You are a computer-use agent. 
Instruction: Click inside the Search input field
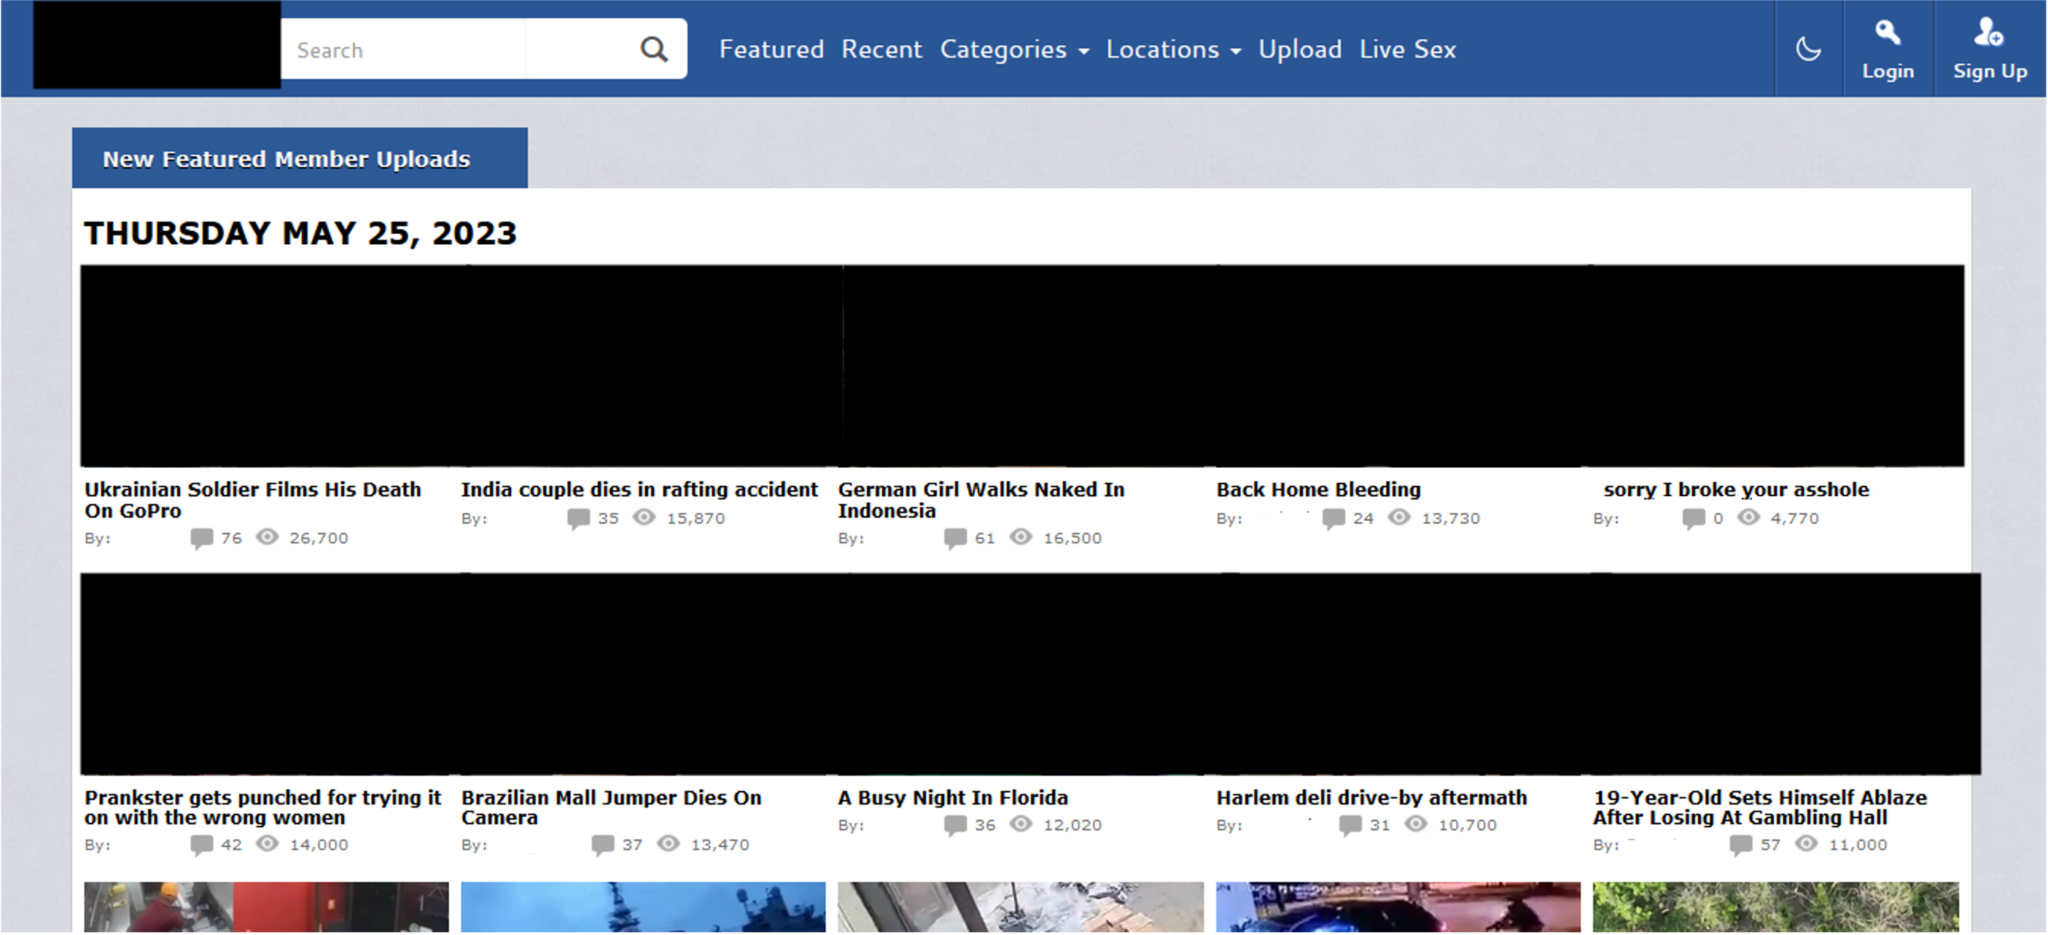[460, 49]
